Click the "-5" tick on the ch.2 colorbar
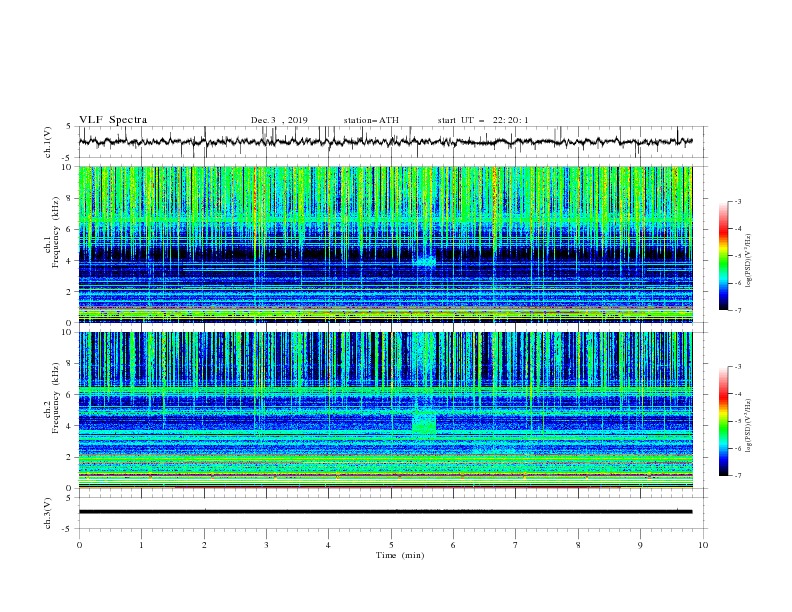Viewport: 792px width, 612px height. [737, 421]
